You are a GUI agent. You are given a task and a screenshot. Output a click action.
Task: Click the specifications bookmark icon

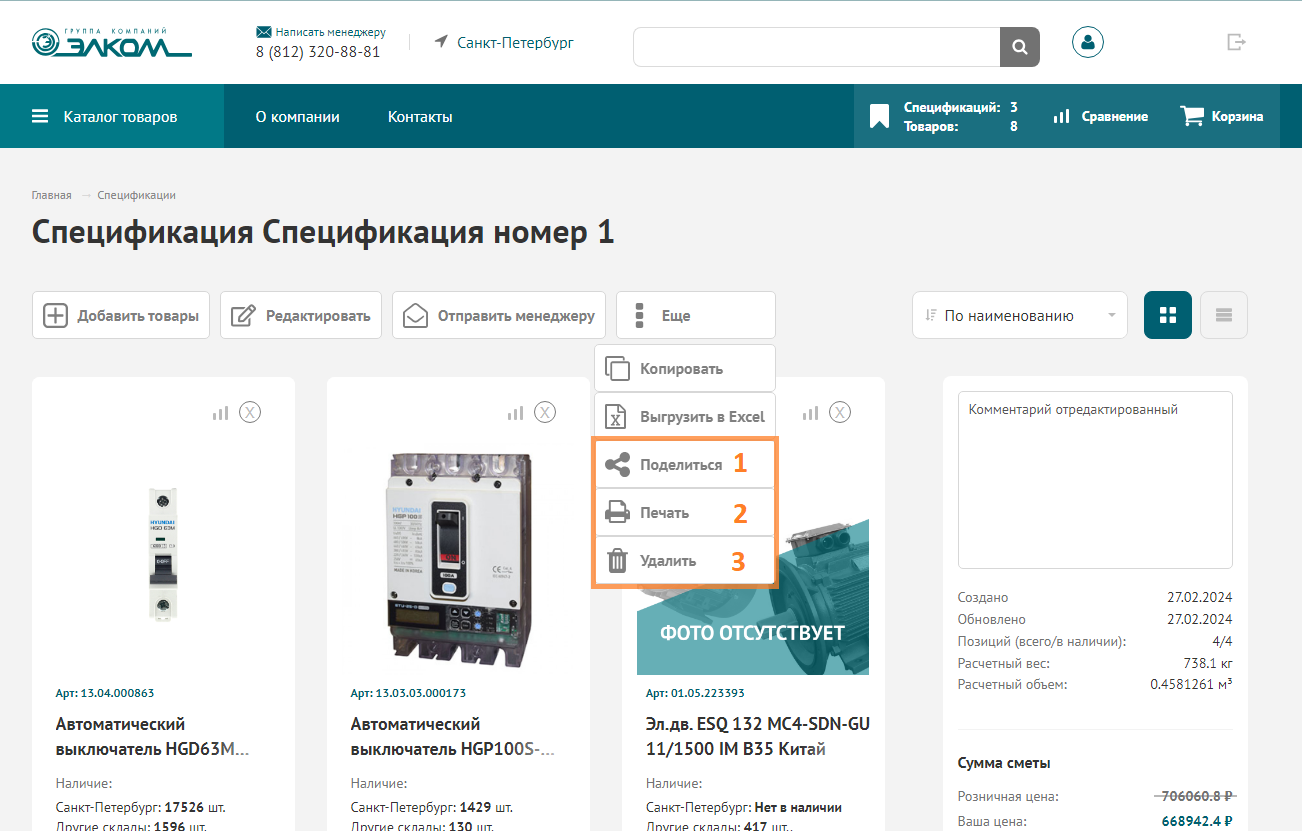click(x=879, y=117)
